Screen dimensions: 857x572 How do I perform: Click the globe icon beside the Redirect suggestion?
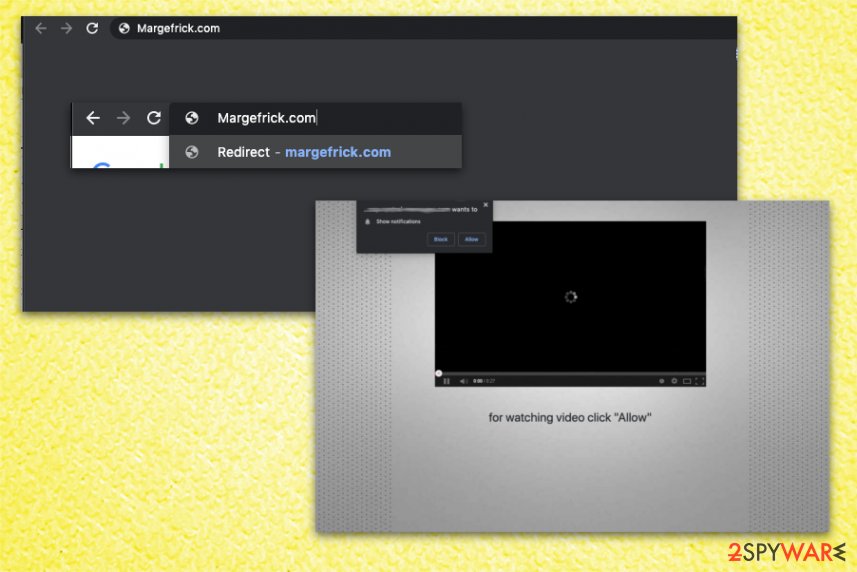coord(191,152)
